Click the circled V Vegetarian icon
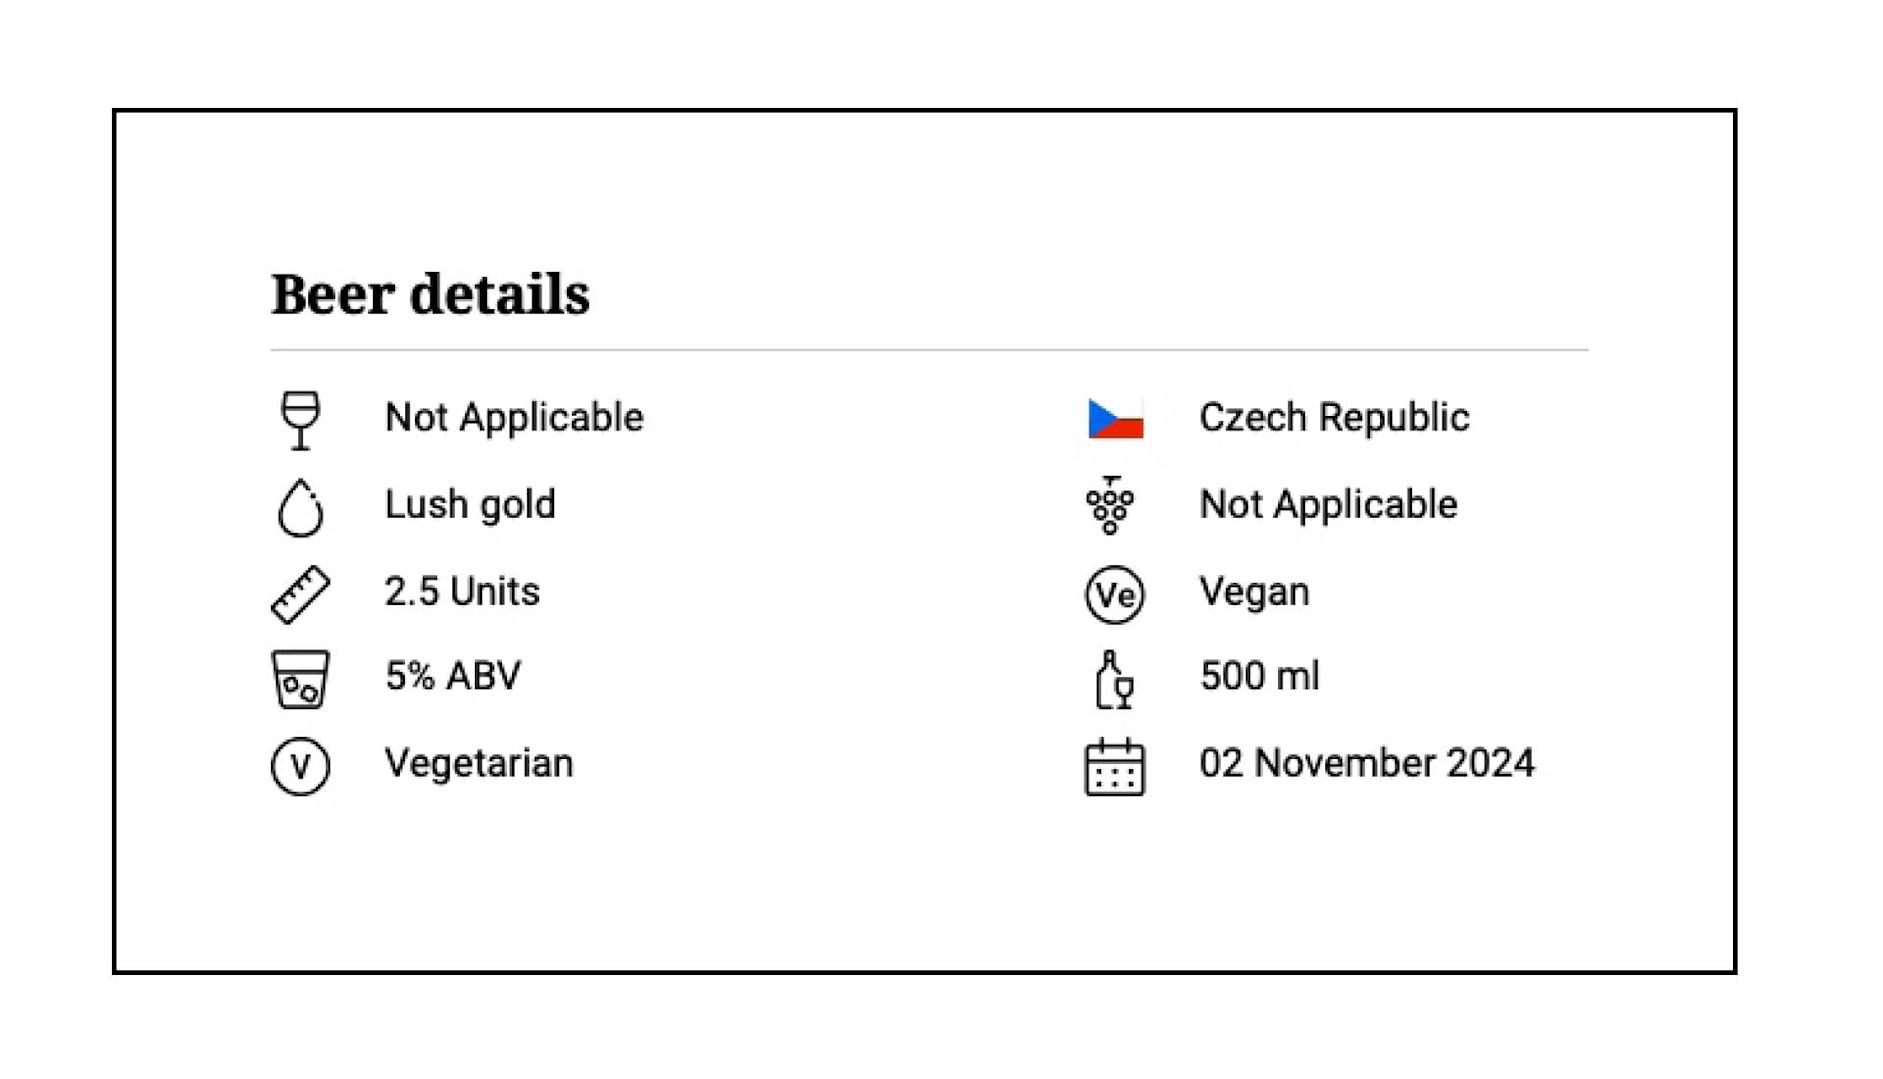The height and width of the screenshot is (1079, 1883). click(x=300, y=765)
